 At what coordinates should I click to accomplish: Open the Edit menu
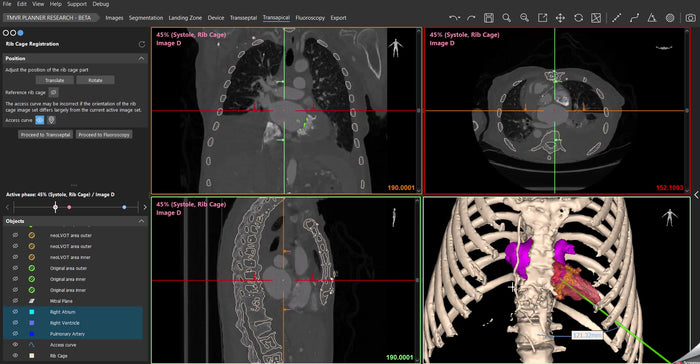pos(22,4)
